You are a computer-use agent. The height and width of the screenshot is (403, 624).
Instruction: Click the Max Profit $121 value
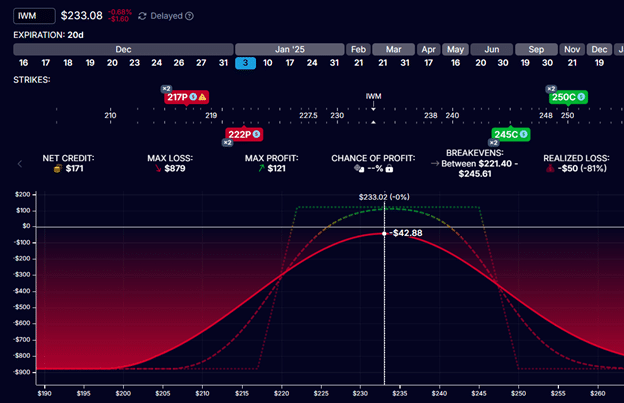click(x=277, y=169)
